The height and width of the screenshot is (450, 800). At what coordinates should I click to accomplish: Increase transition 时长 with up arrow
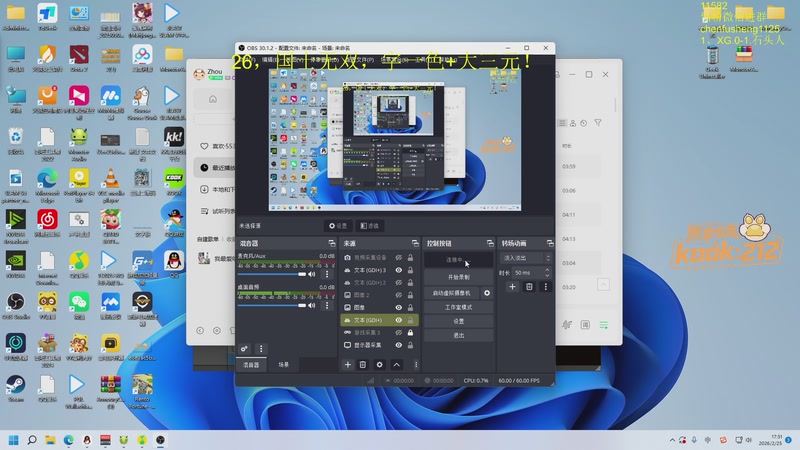click(547, 270)
